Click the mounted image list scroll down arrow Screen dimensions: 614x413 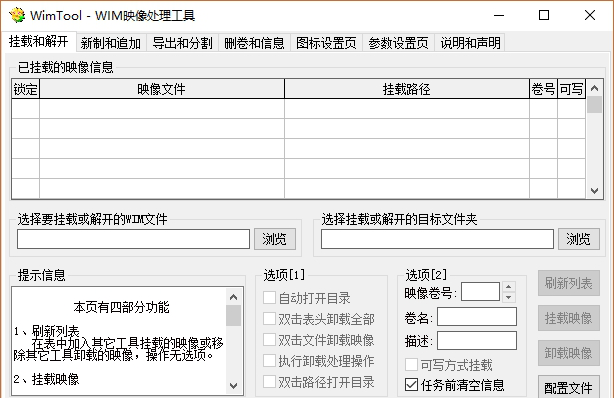click(594, 191)
